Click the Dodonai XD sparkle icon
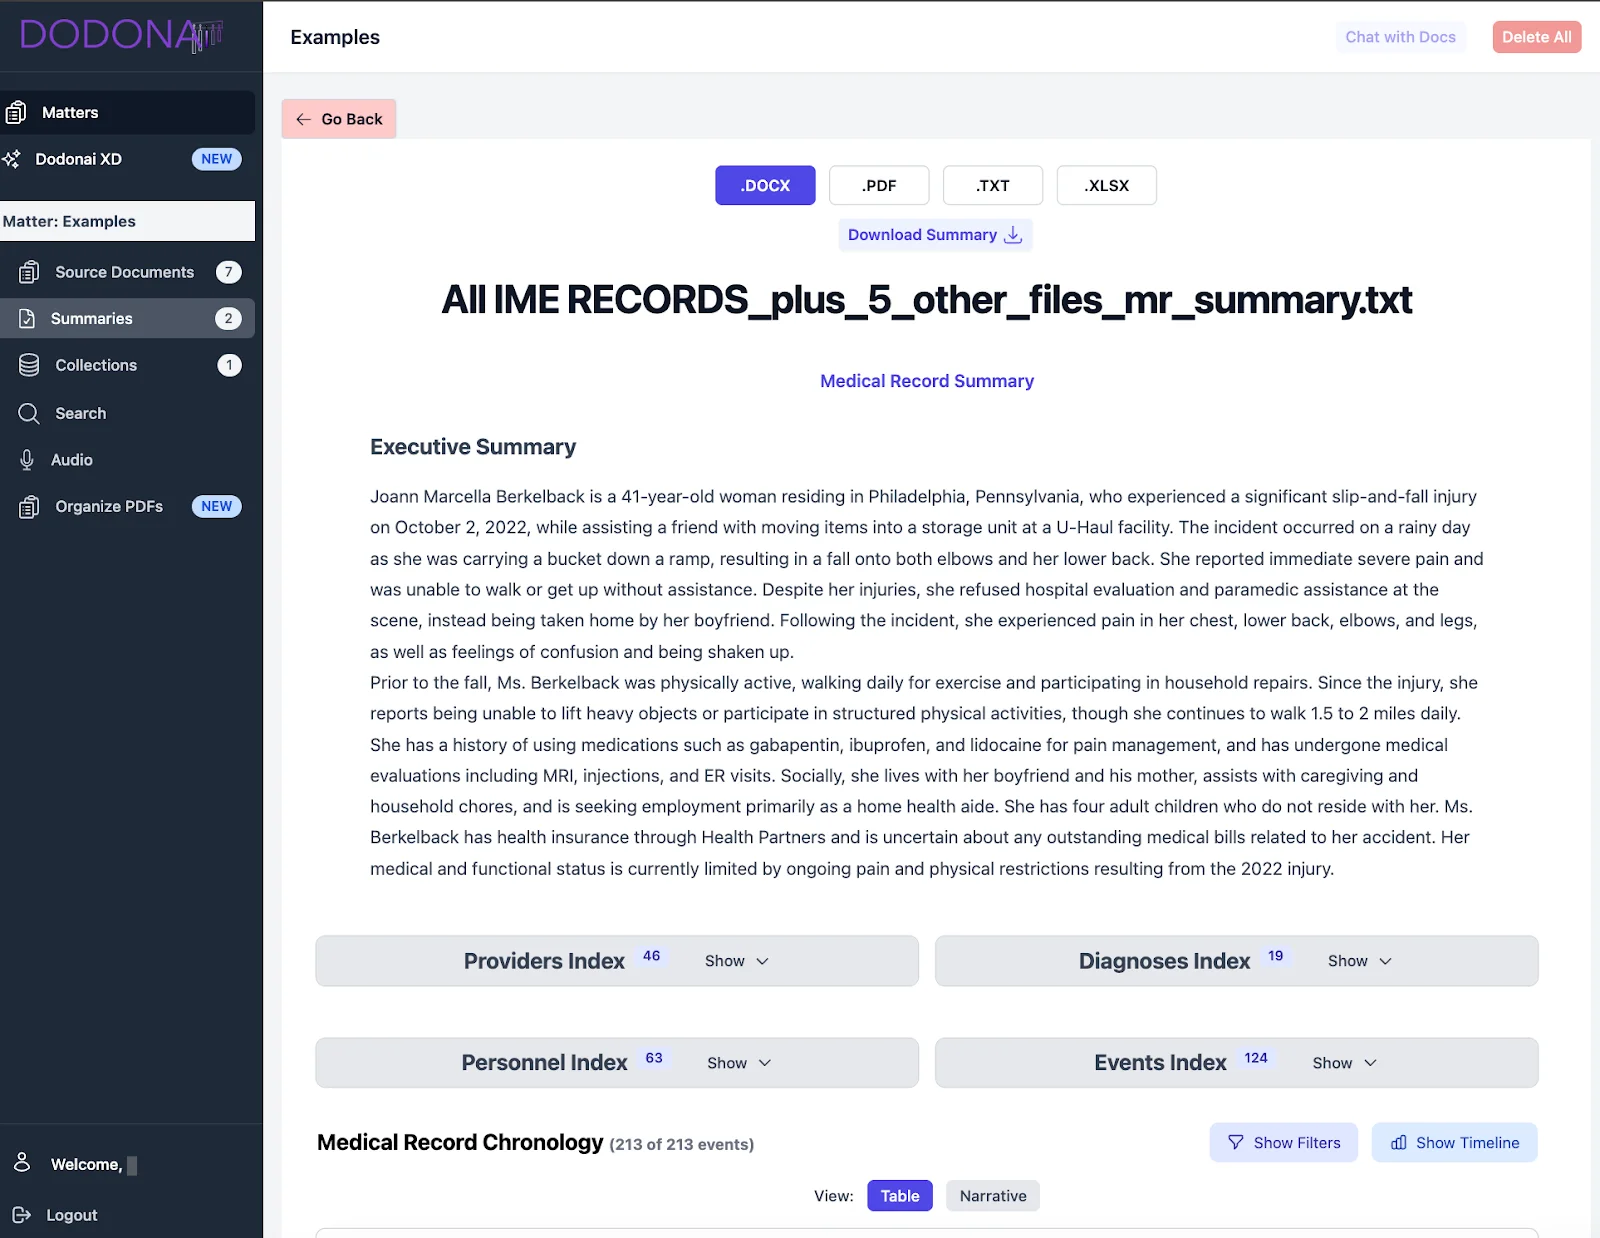 12,159
